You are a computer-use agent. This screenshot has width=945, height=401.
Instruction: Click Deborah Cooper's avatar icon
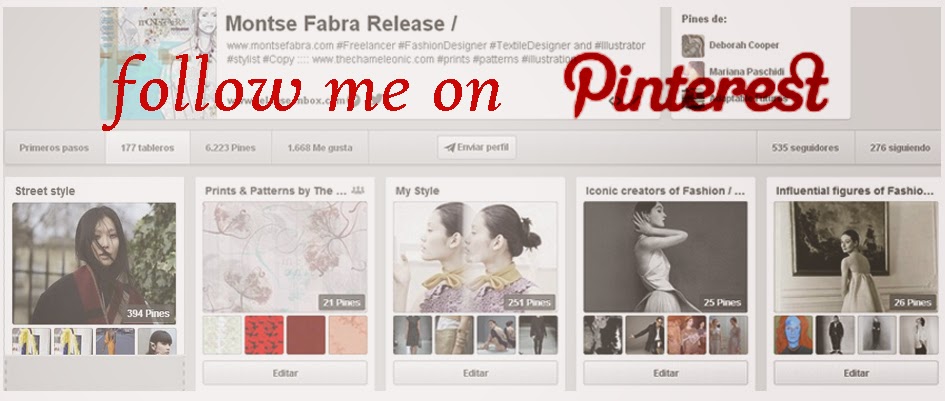pos(692,45)
